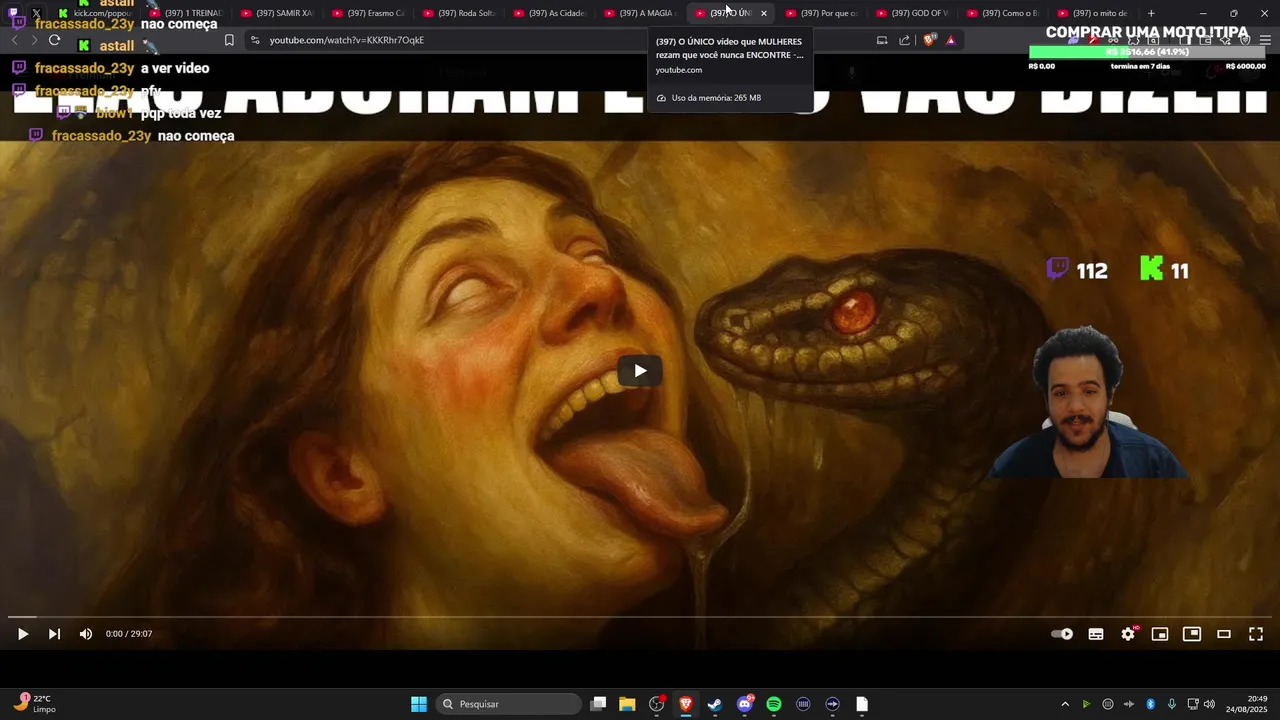Open Brave Rewards triangle icon
This screenshot has height=720, width=1280.
point(950,40)
